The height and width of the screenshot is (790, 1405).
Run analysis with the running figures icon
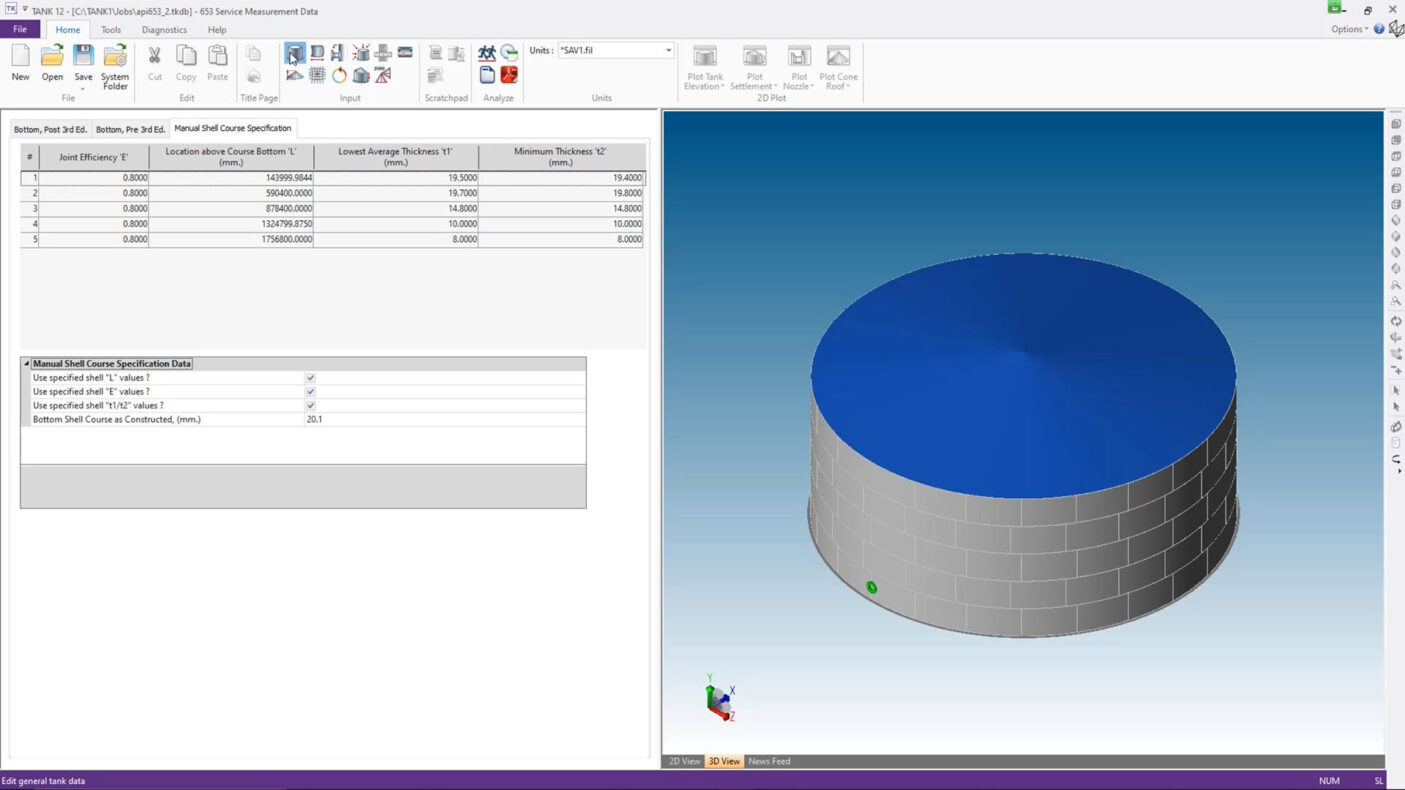(x=487, y=53)
